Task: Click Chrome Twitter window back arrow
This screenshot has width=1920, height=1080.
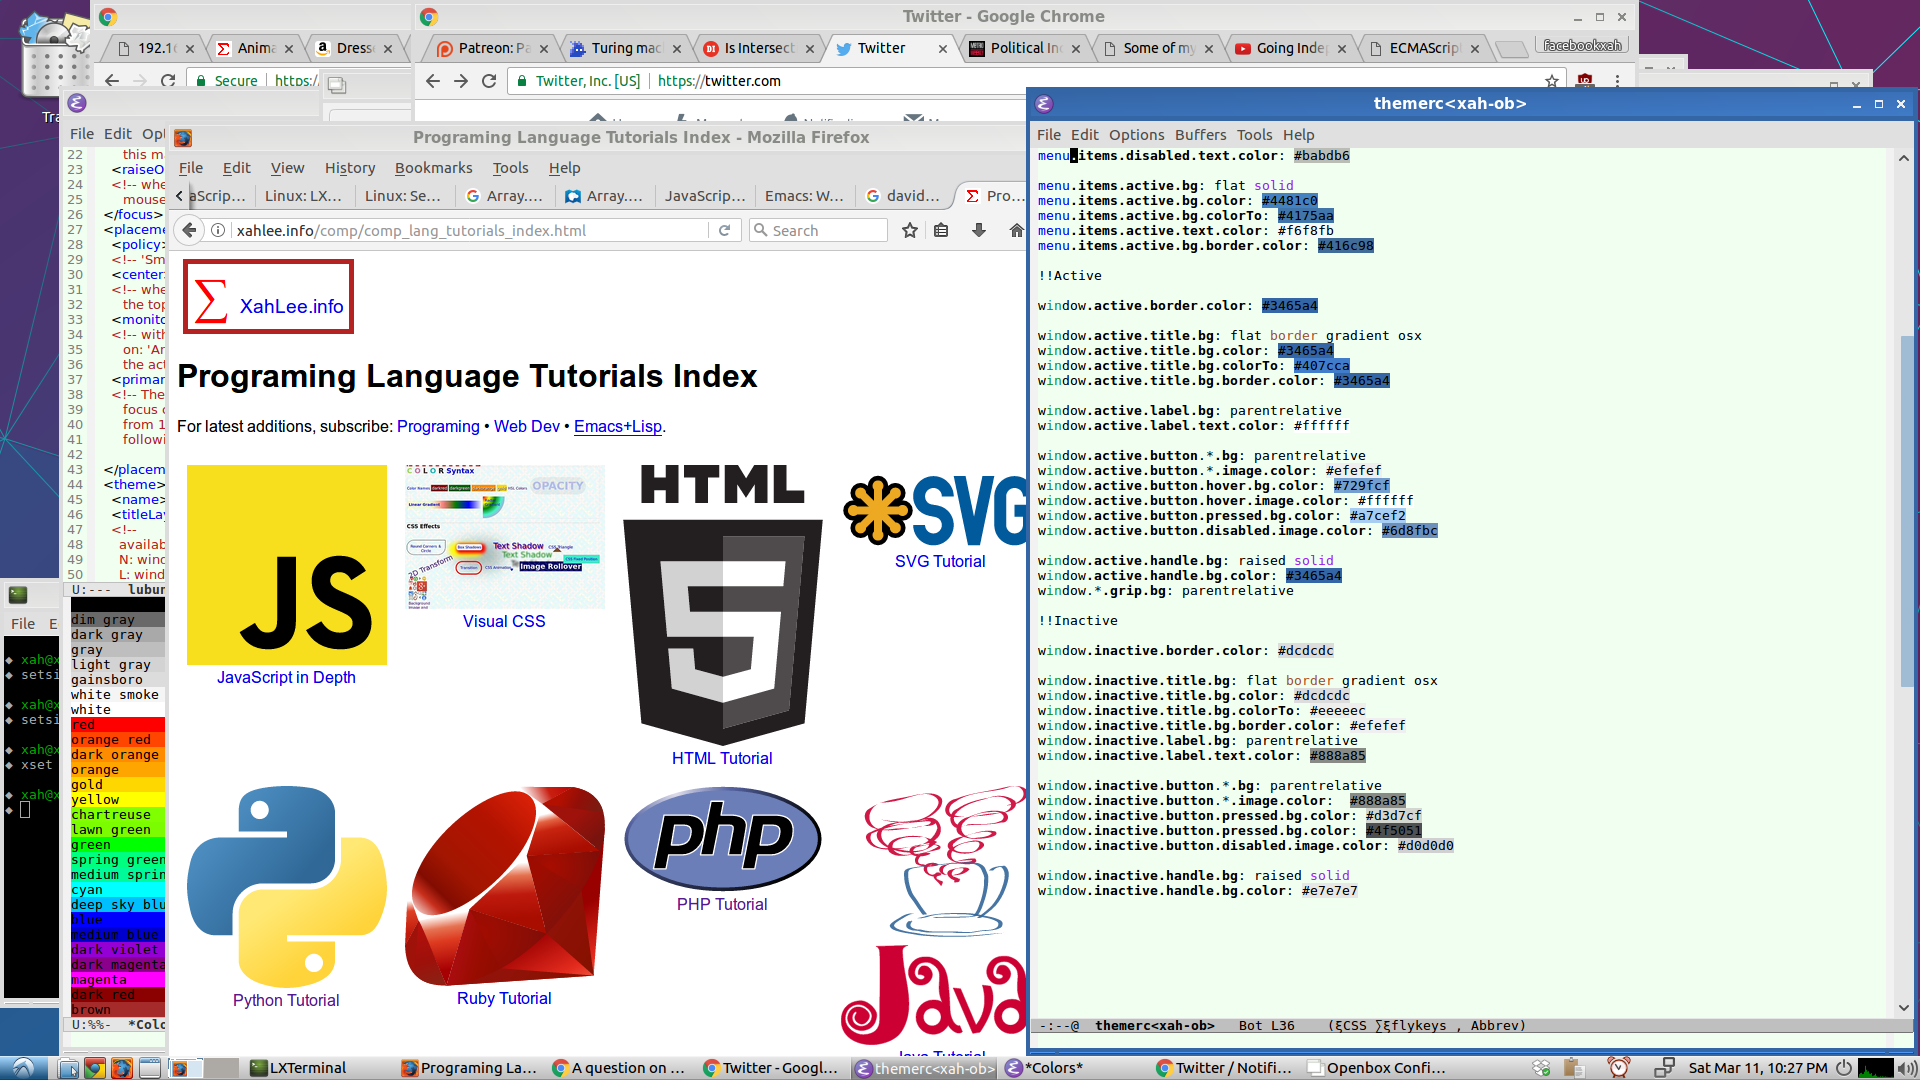Action: (x=433, y=81)
